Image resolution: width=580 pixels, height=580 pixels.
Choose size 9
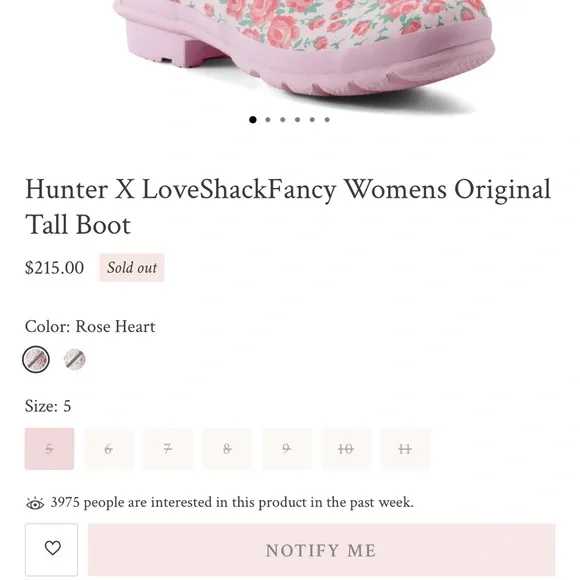coord(287,449)
